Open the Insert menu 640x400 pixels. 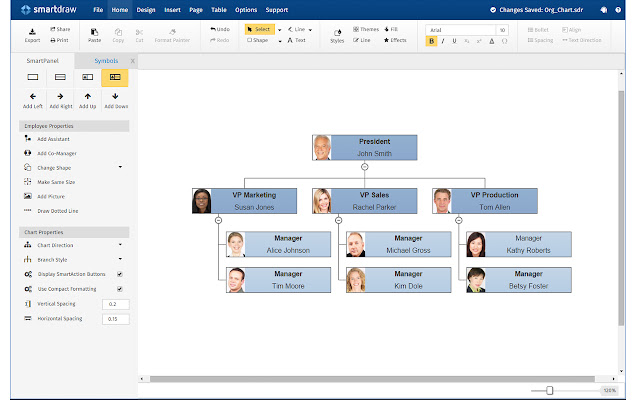(172, 10)
